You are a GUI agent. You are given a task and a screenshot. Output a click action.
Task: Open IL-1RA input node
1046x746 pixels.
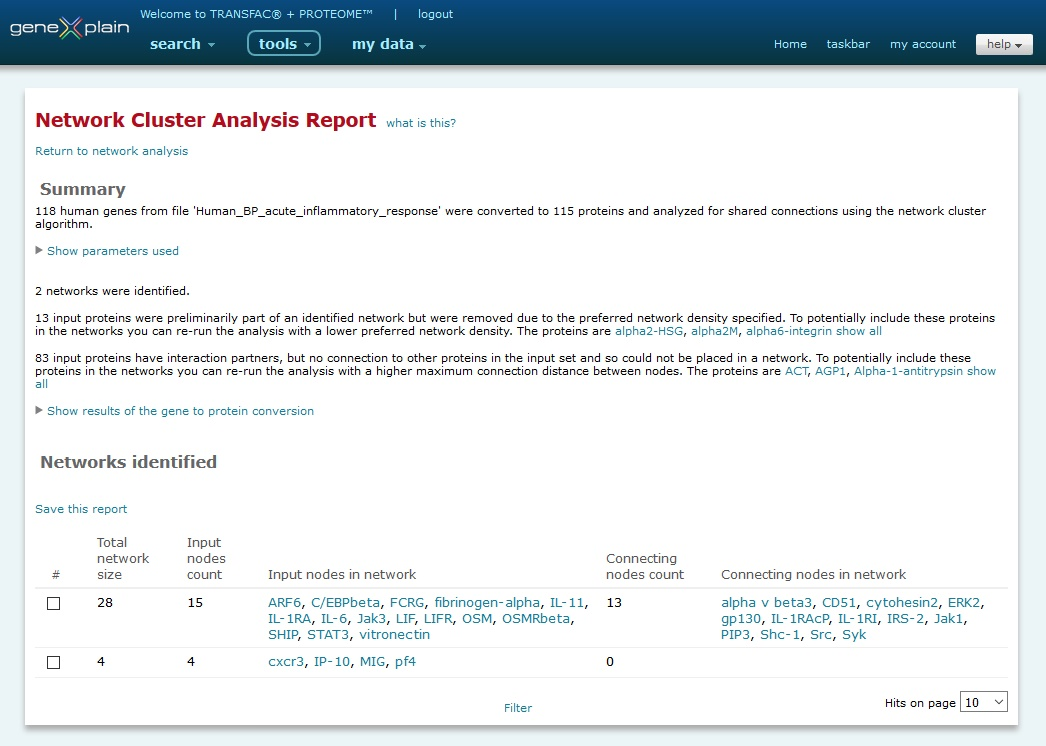[290, 619]
